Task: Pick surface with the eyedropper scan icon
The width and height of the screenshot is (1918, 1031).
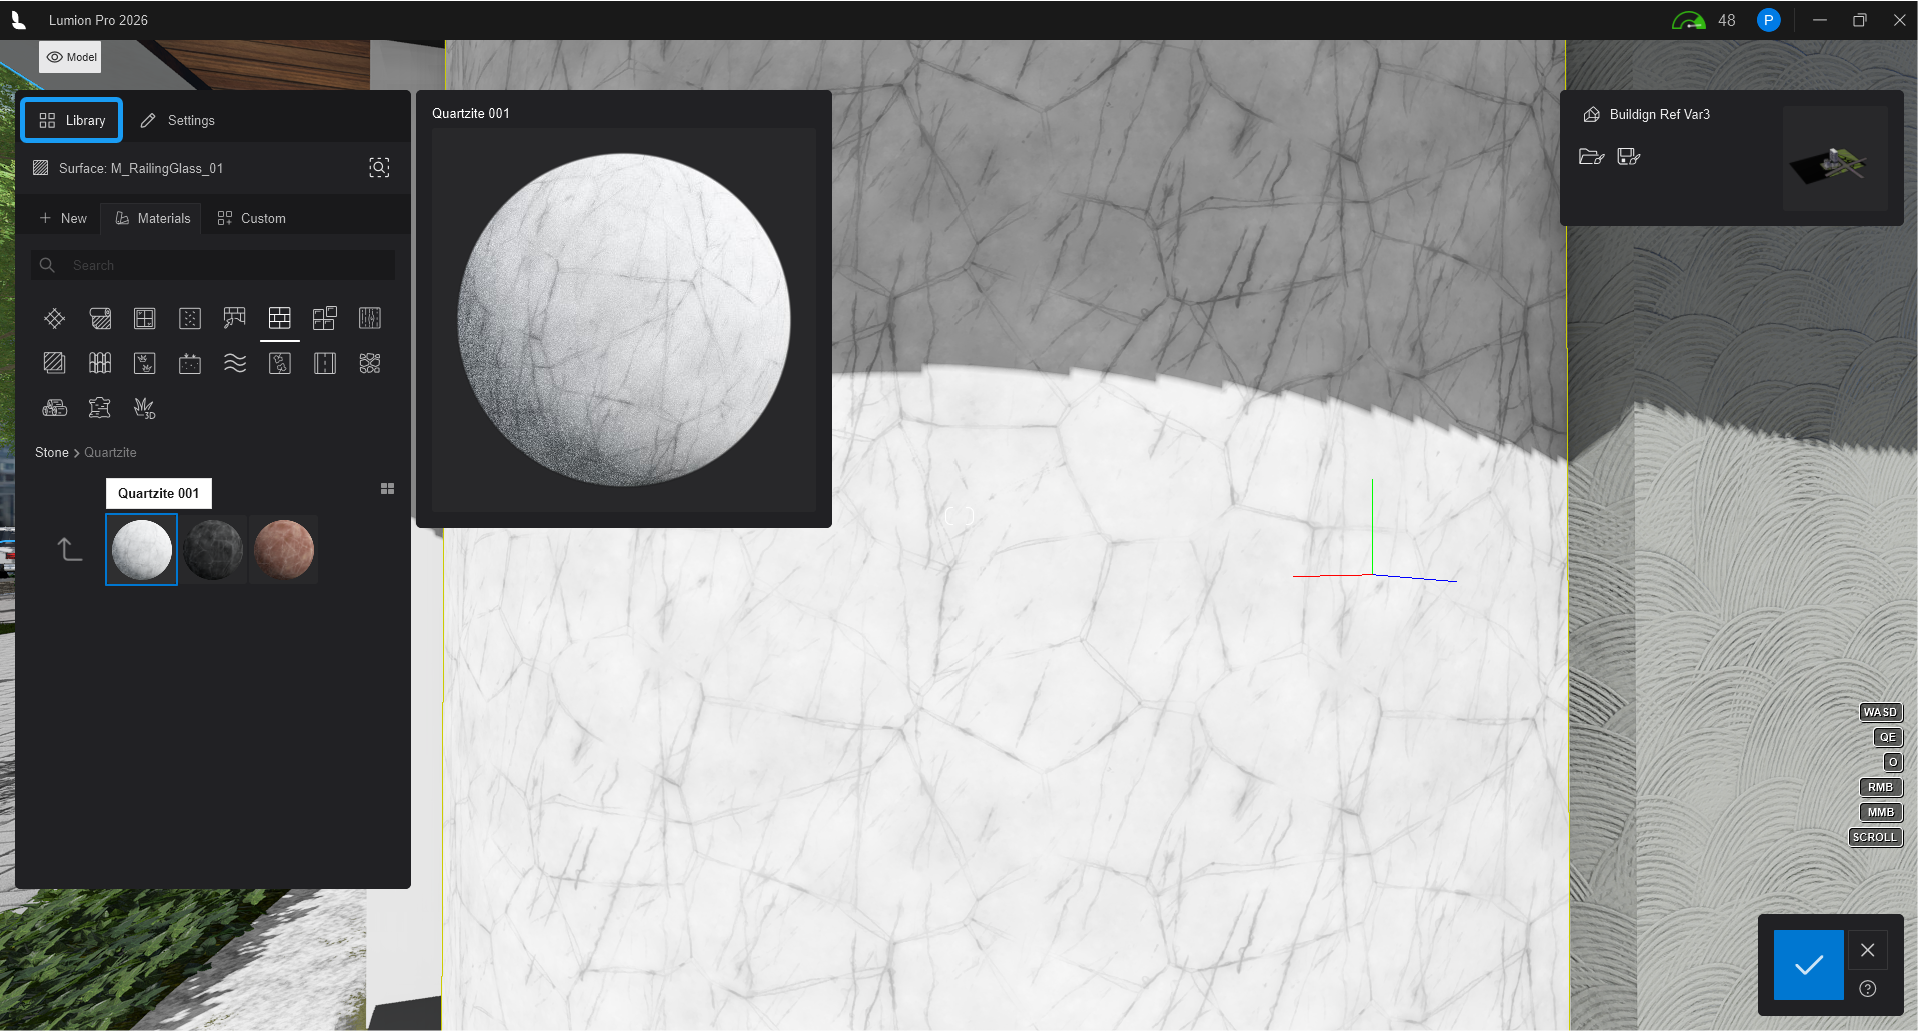Action: coord(379,168)
